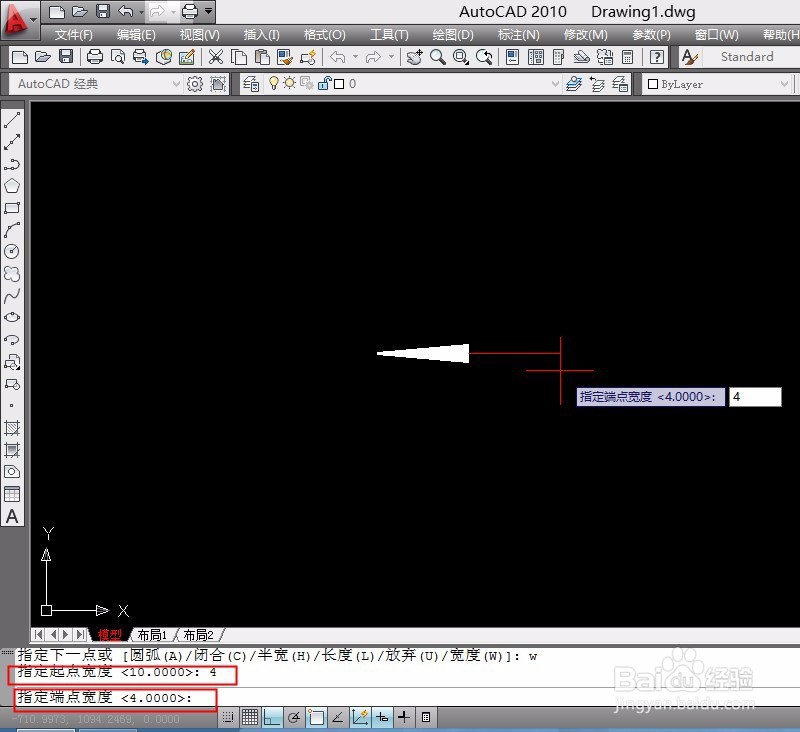The height and width of the screenshot is (732, 800).
Task: Click the dynamic input width field showing 4
Action: (755, 397)
